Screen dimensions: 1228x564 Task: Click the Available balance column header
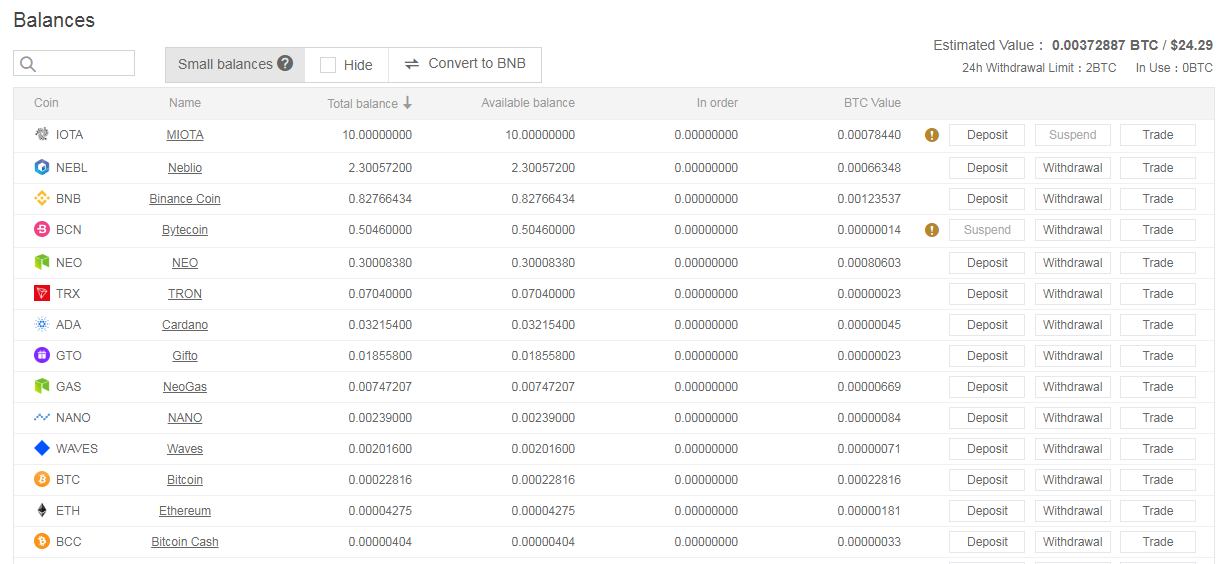528,103
